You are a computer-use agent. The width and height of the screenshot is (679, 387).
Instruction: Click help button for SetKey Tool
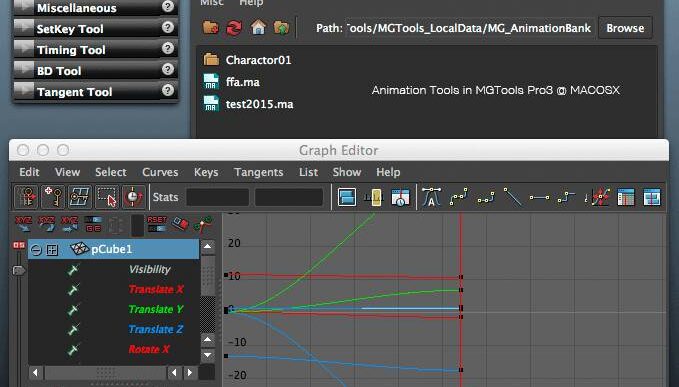tap(168, 27)
